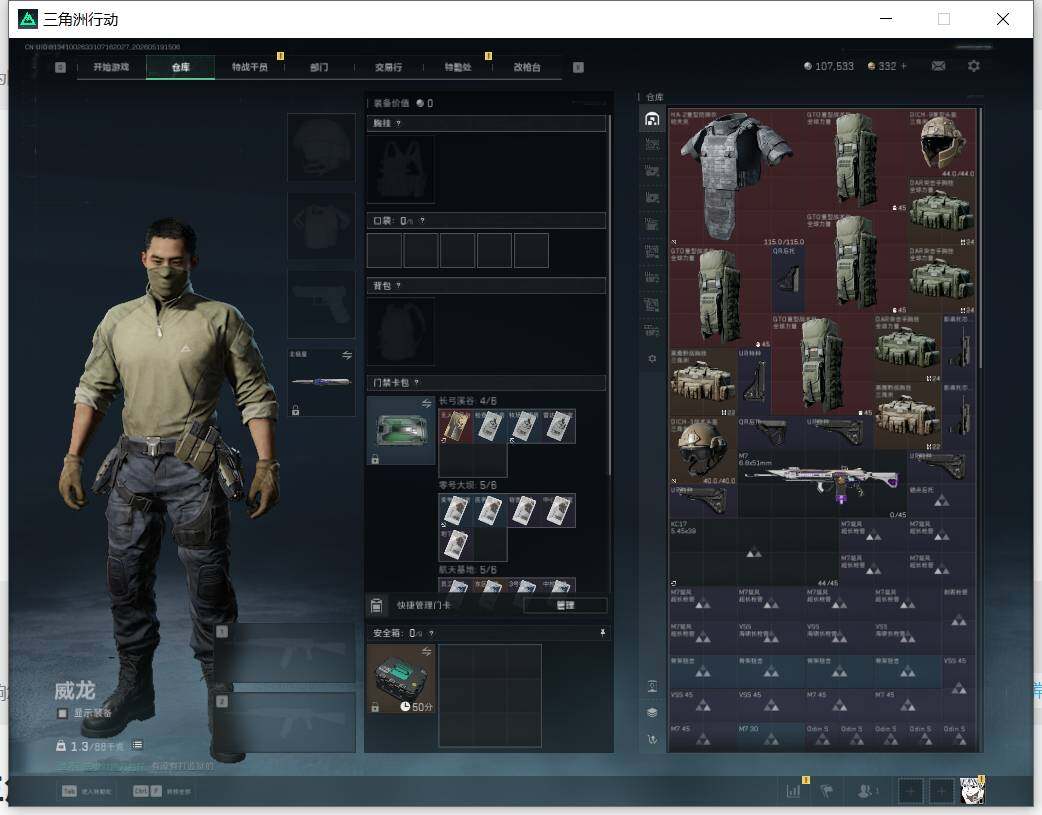Swap the safe box container
Screen dimensions: 1042x815
pos(426,651)
